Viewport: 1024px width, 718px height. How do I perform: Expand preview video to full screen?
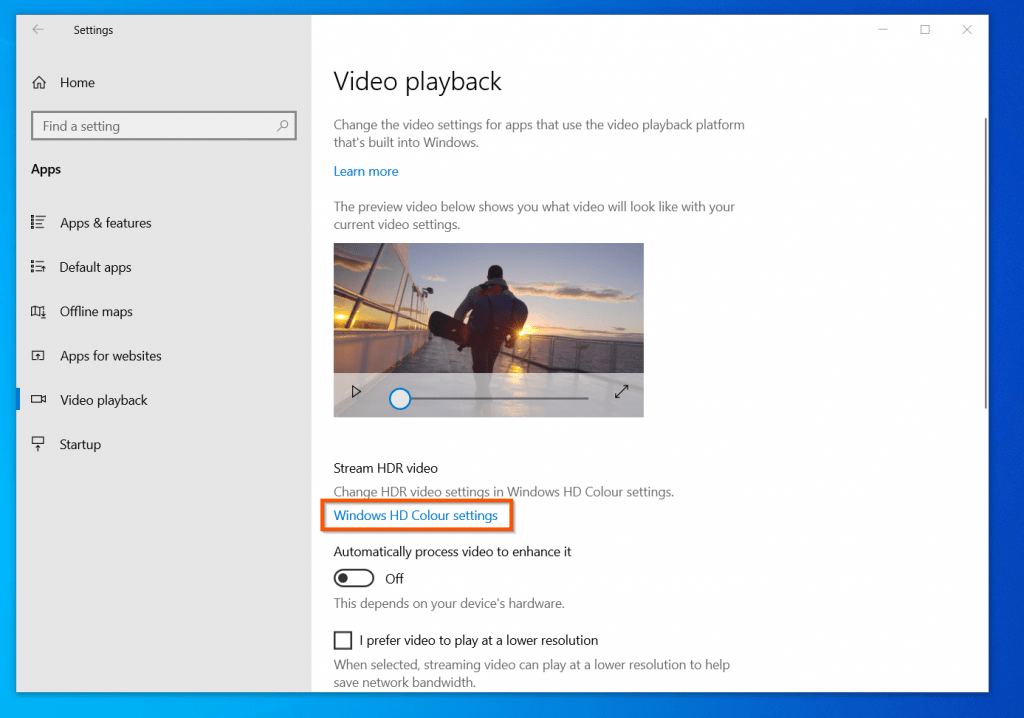pos(621,391)
